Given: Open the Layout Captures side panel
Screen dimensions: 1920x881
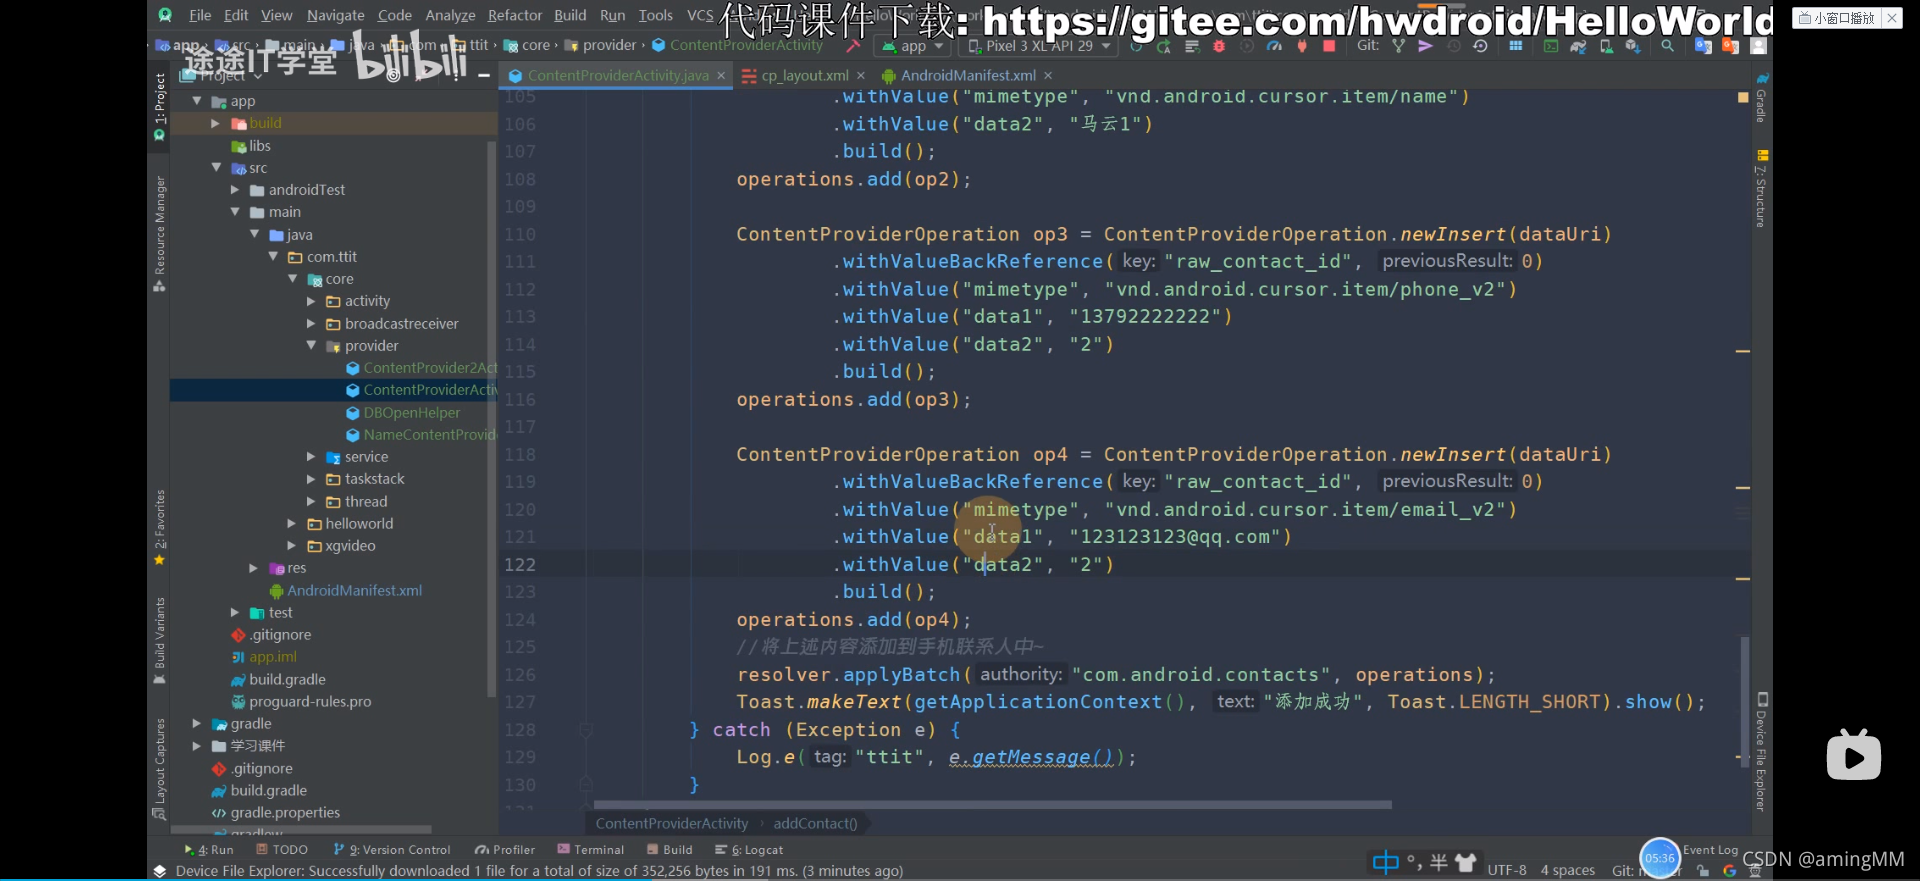Looking at the screenshot, I should 159,768.
